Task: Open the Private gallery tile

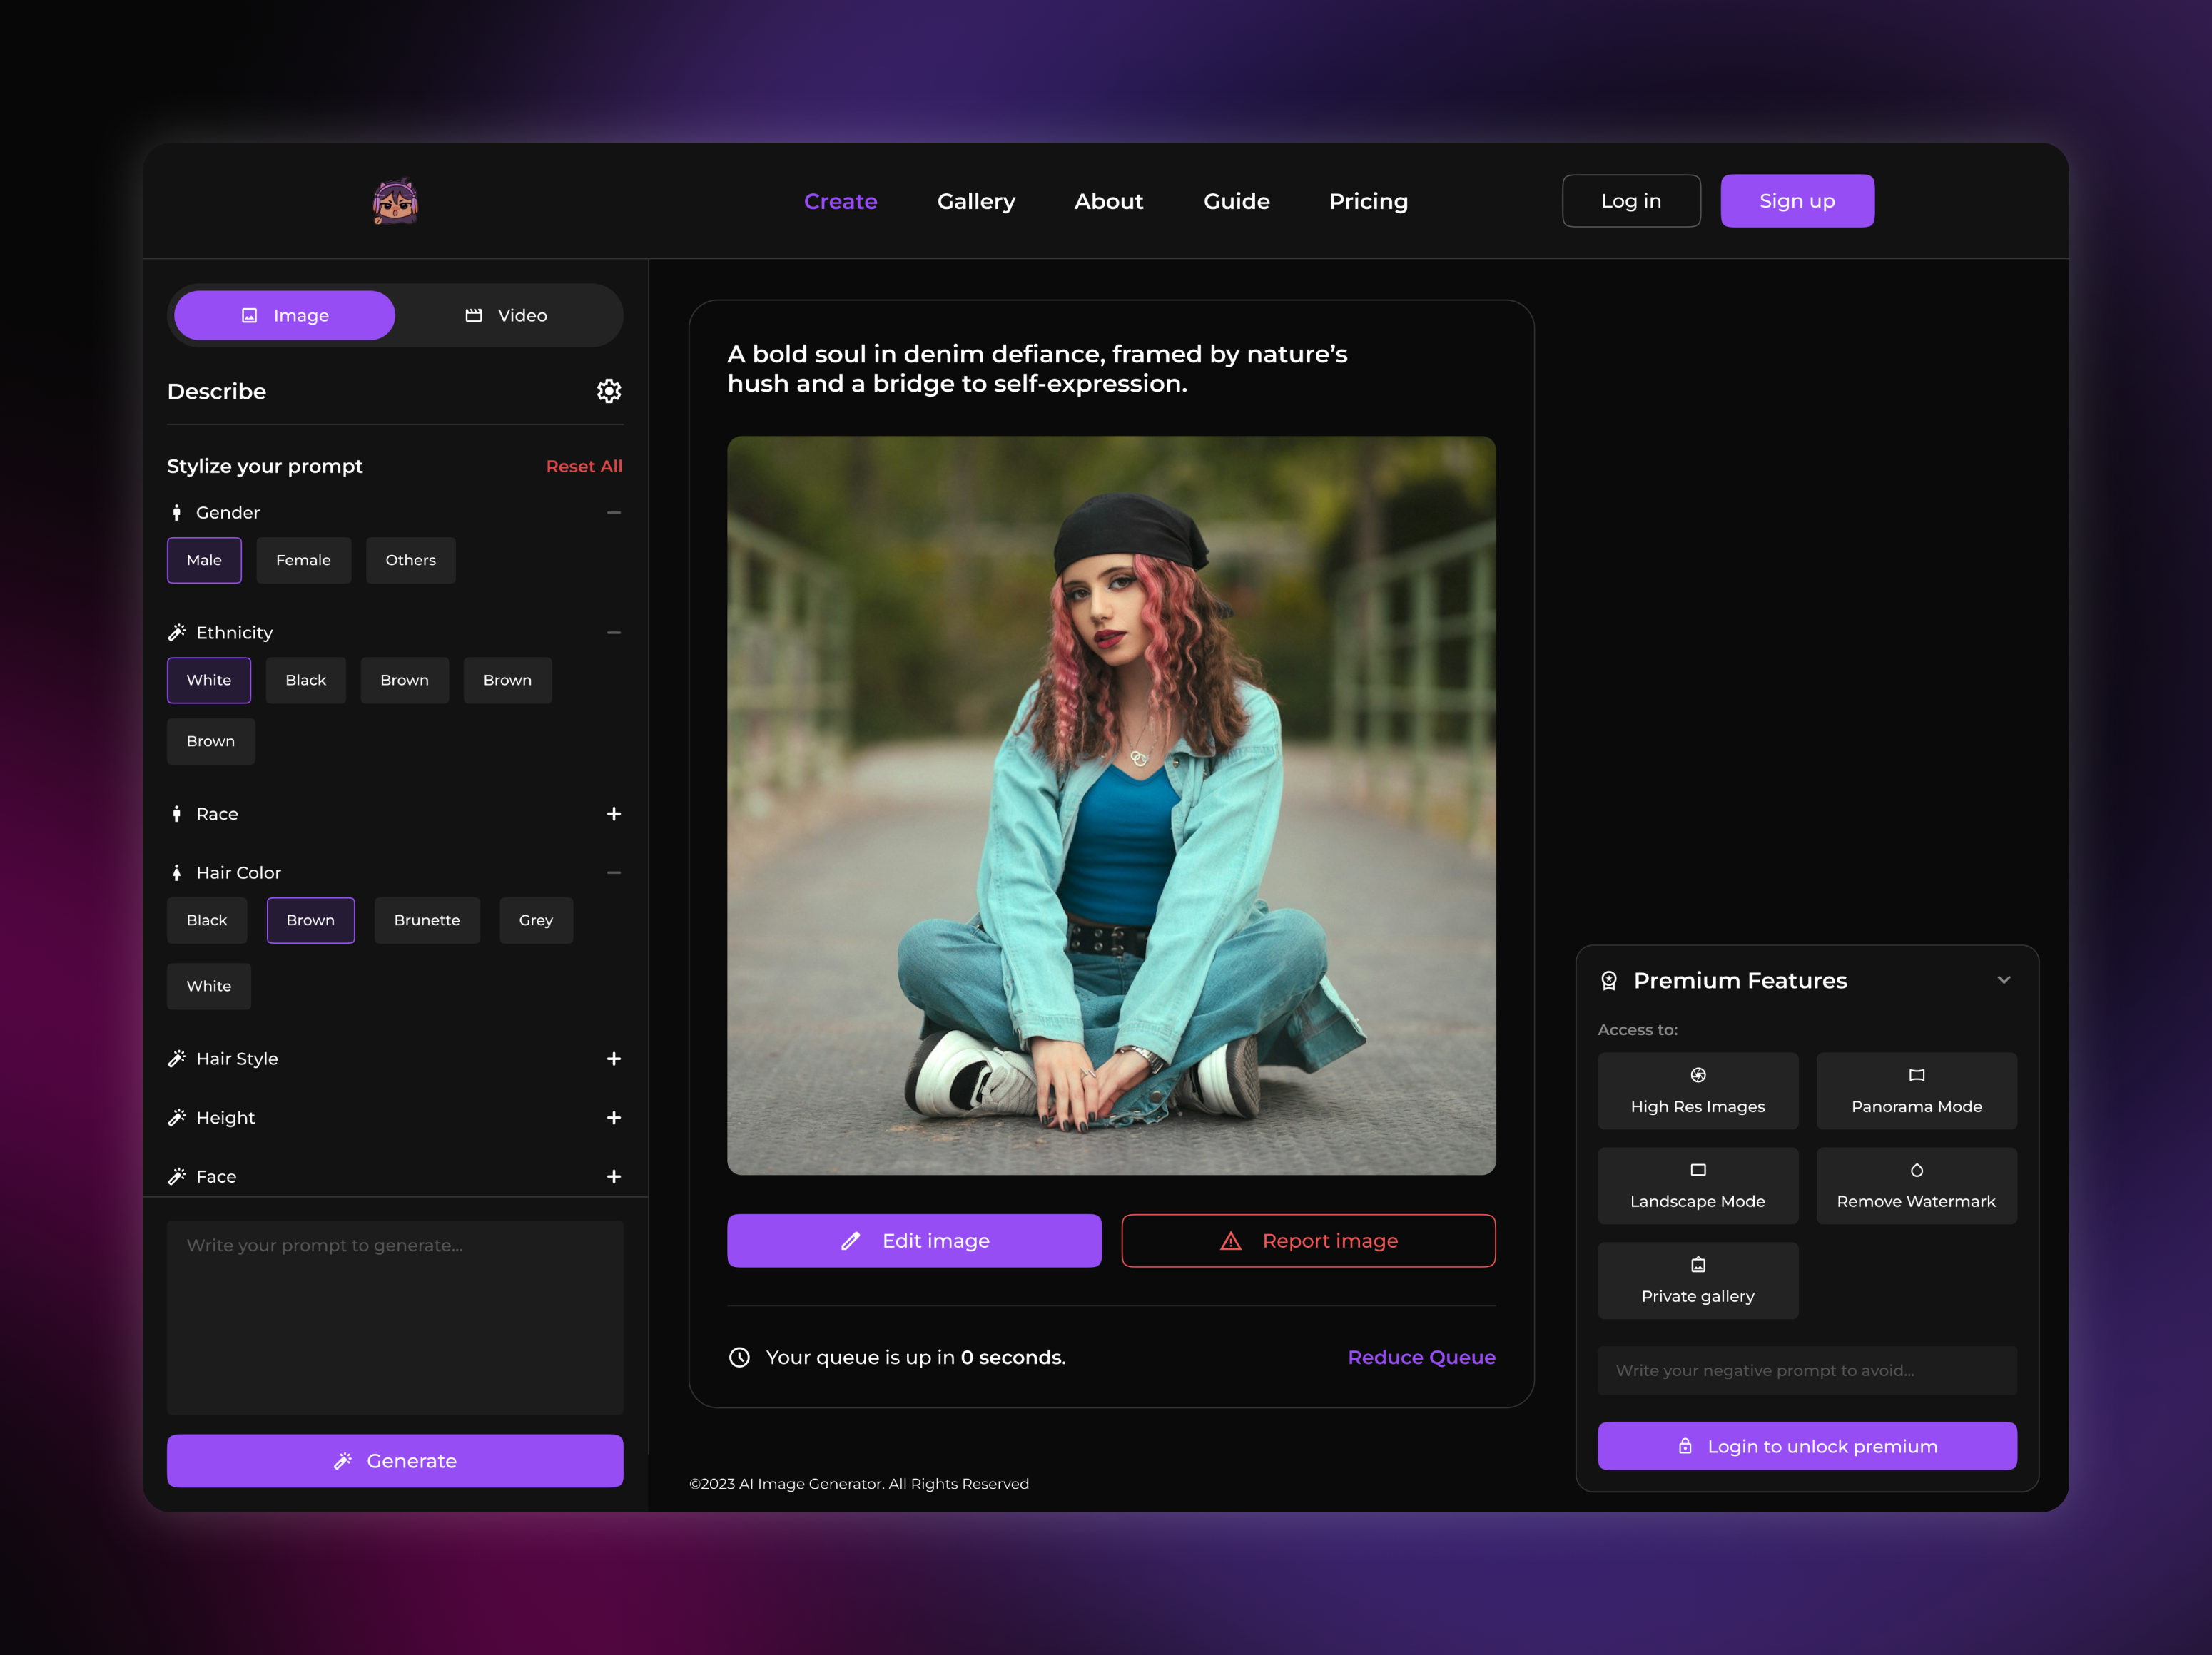Action: point(1697,1281)
